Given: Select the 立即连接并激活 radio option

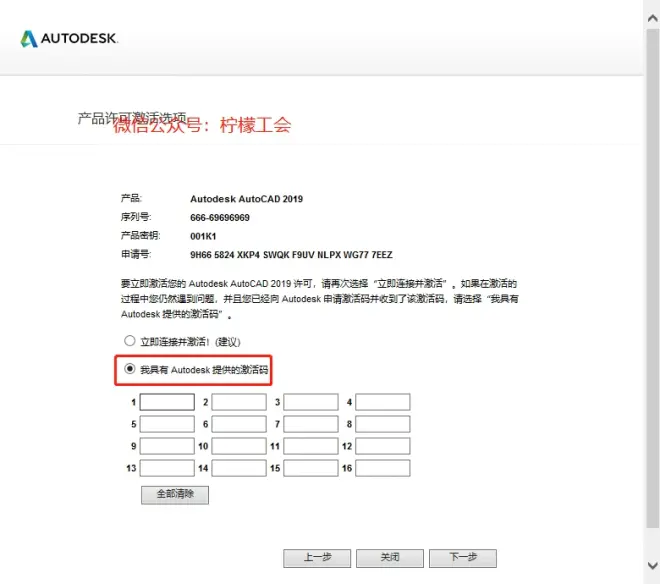Looking at the screenshot, I should (x=130, y=341).
